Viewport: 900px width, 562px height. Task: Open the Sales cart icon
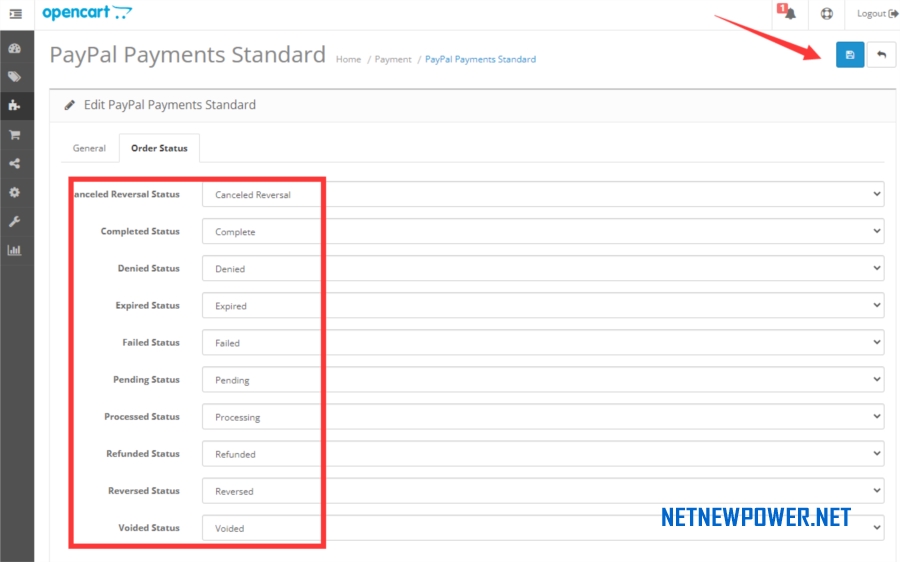pos(15,135)
